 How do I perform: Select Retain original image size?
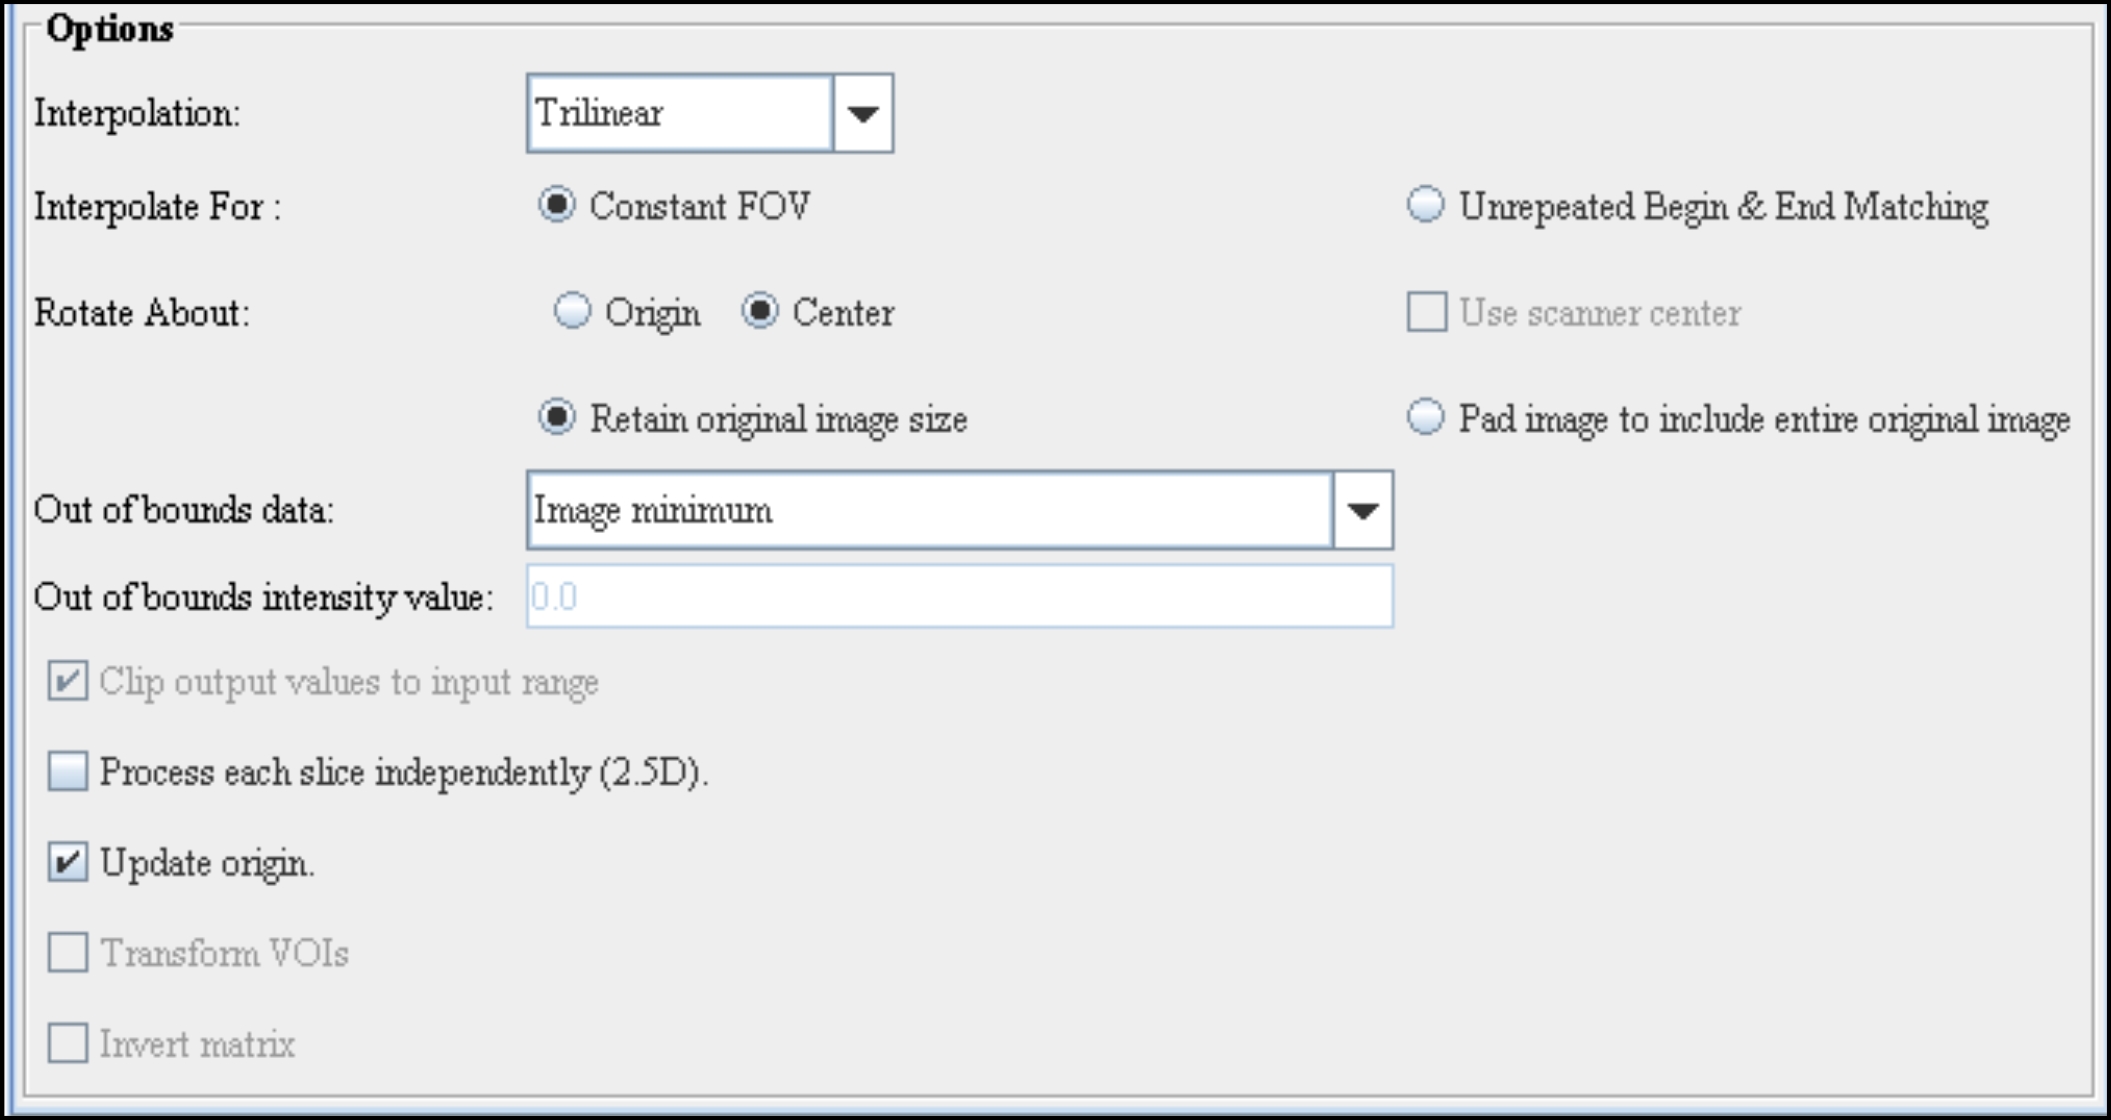pos(557,418)
